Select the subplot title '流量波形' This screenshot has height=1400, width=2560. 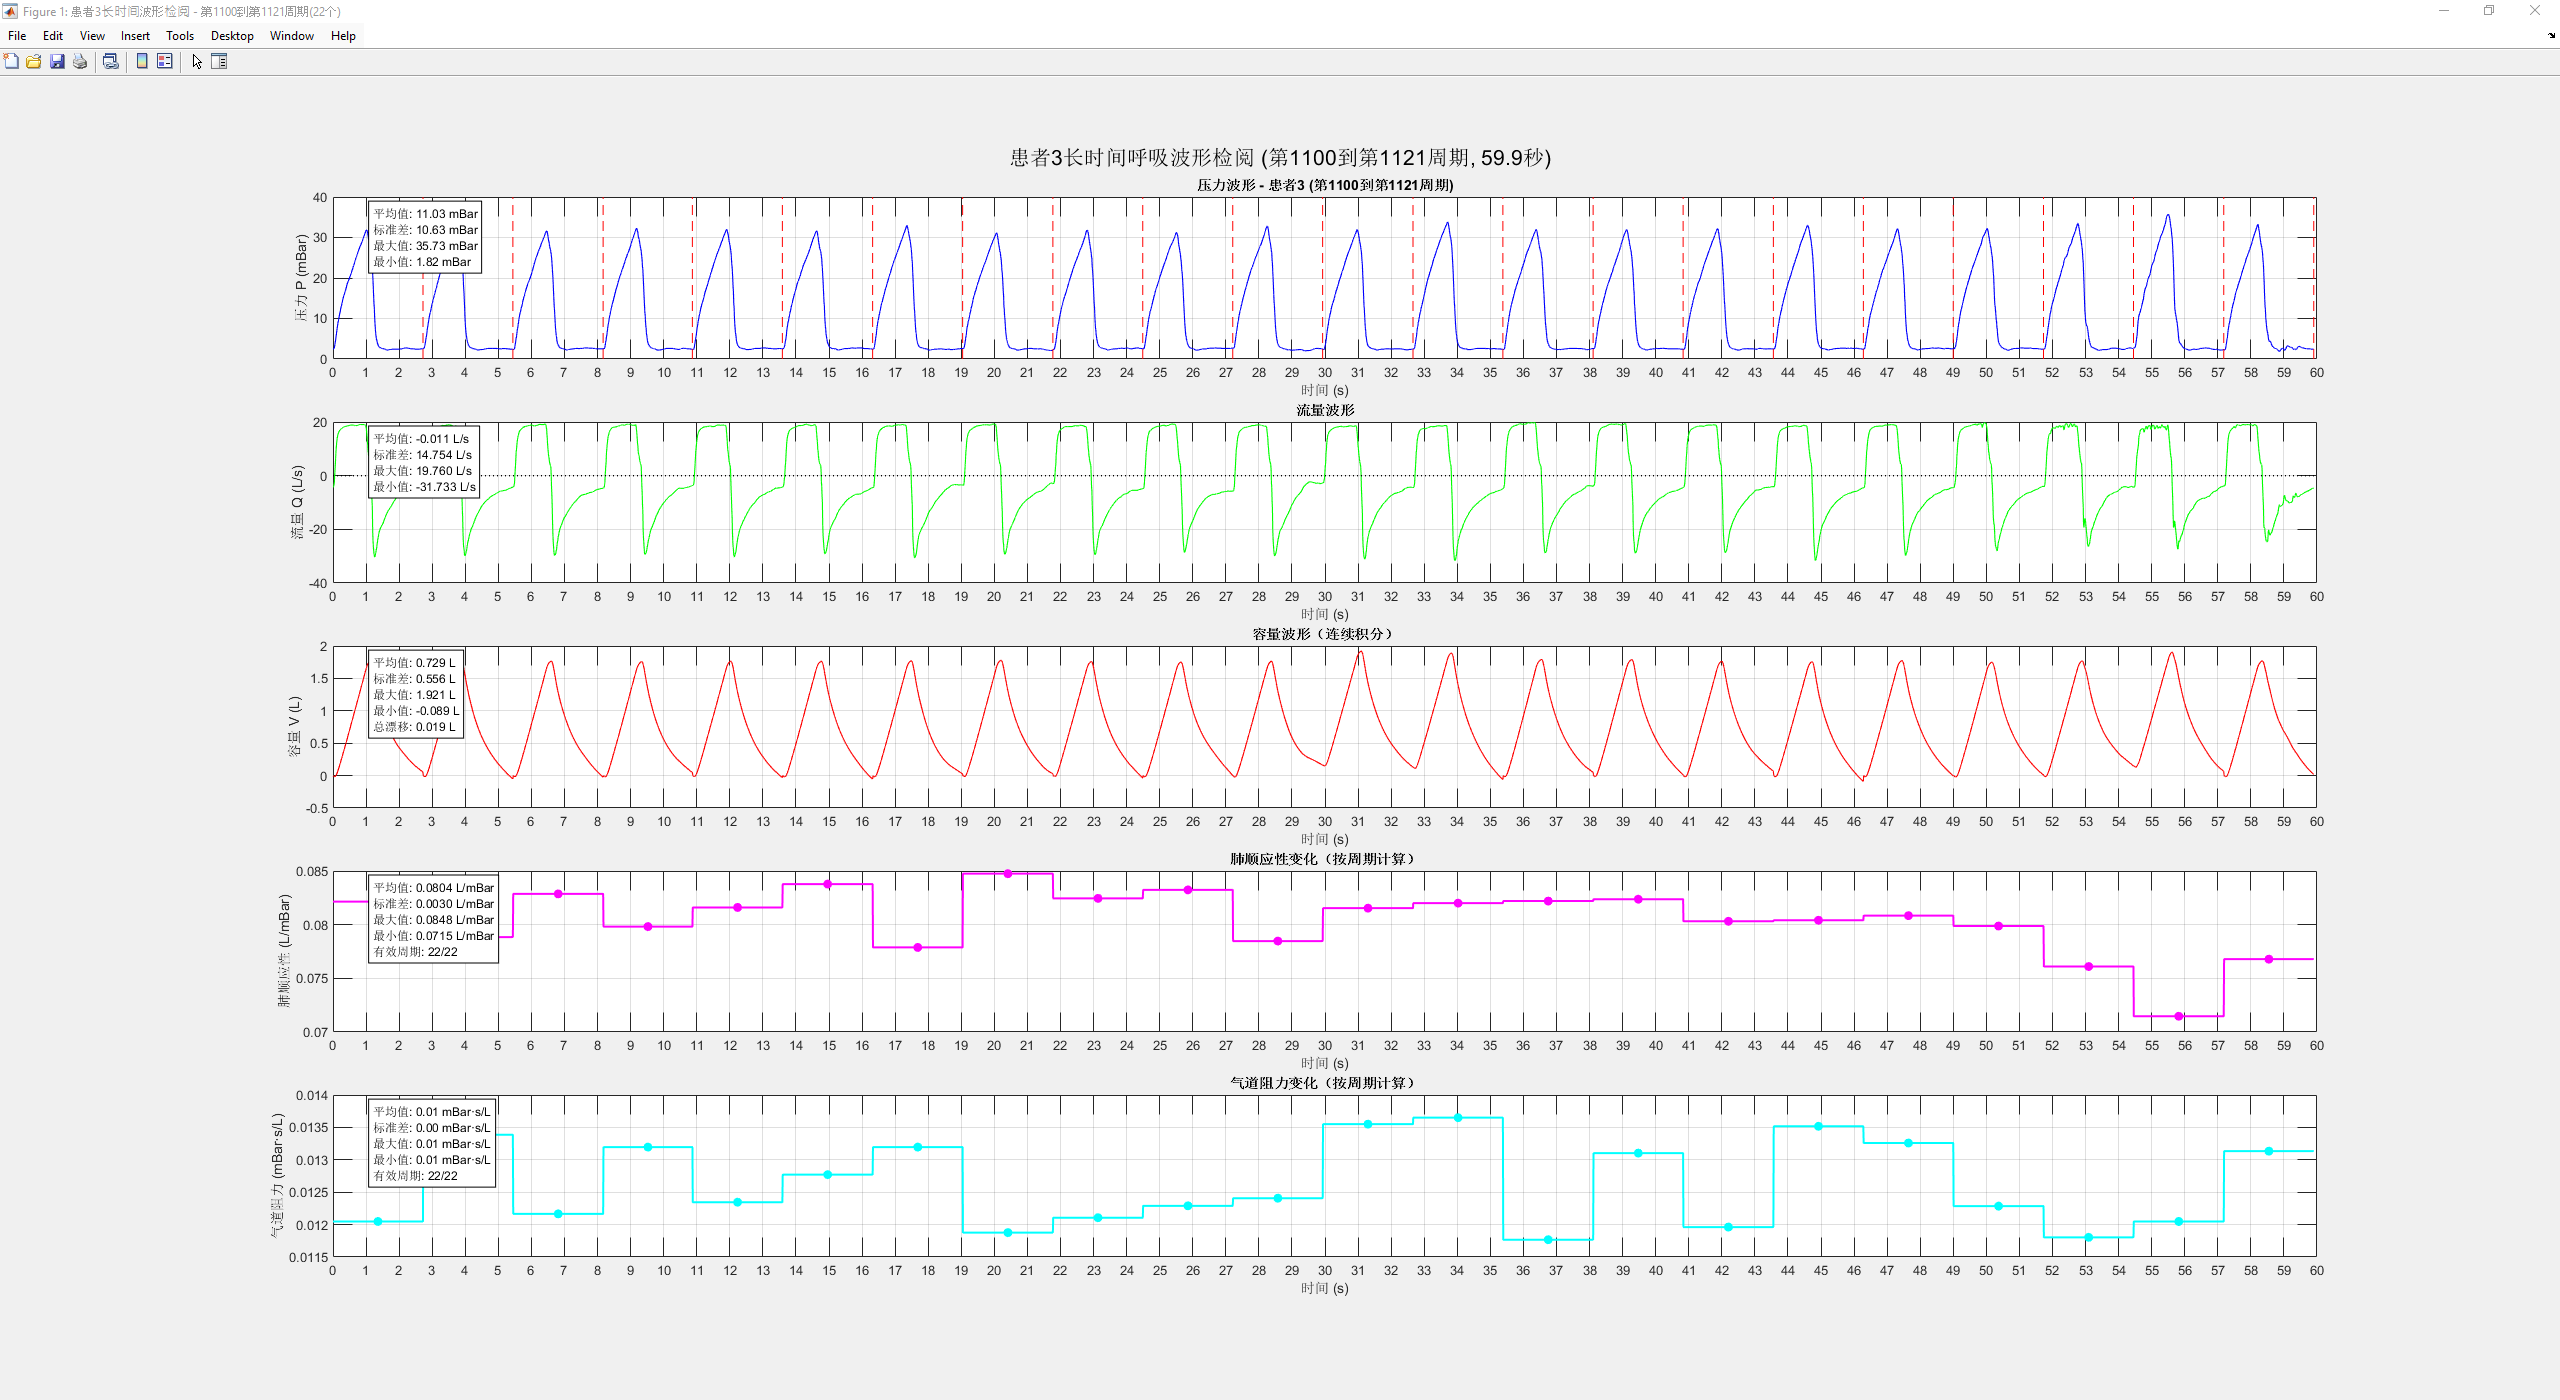point(1325,410)
